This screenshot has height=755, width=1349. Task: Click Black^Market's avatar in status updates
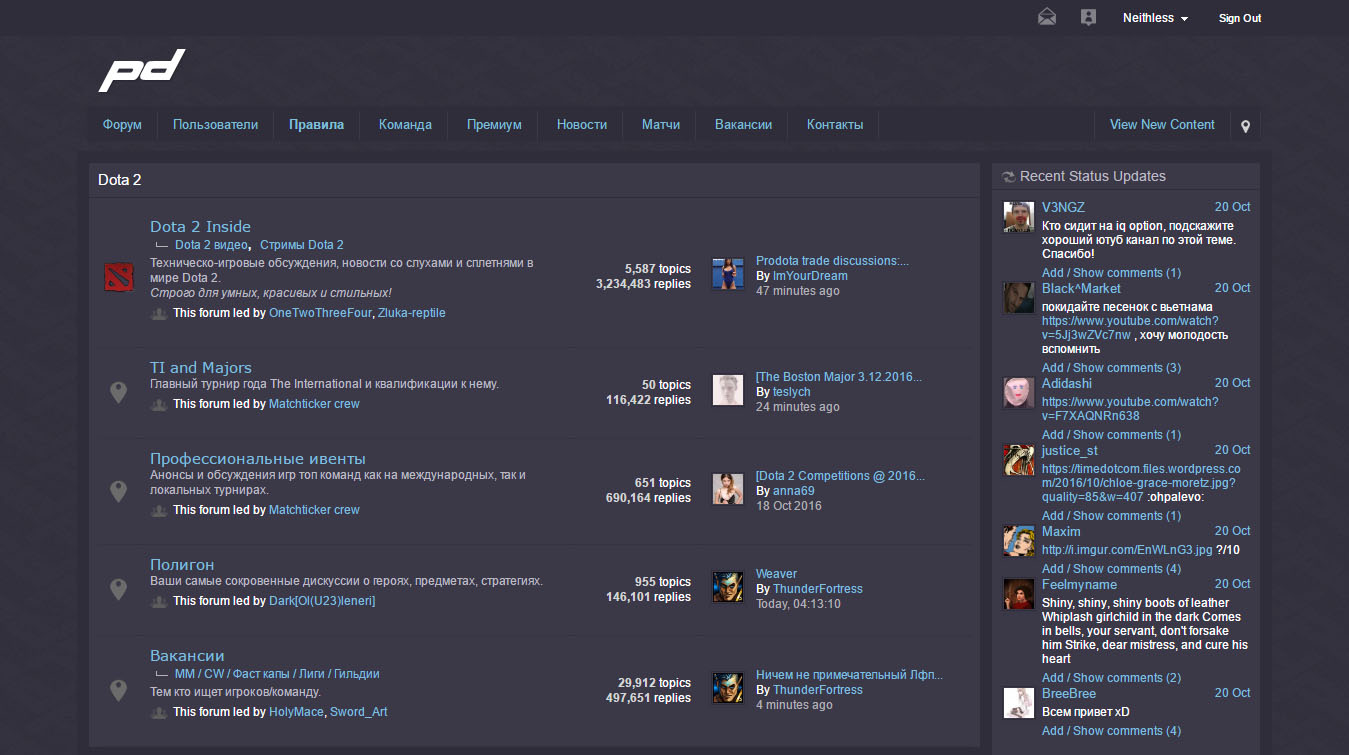click(x=1018, y=298)
